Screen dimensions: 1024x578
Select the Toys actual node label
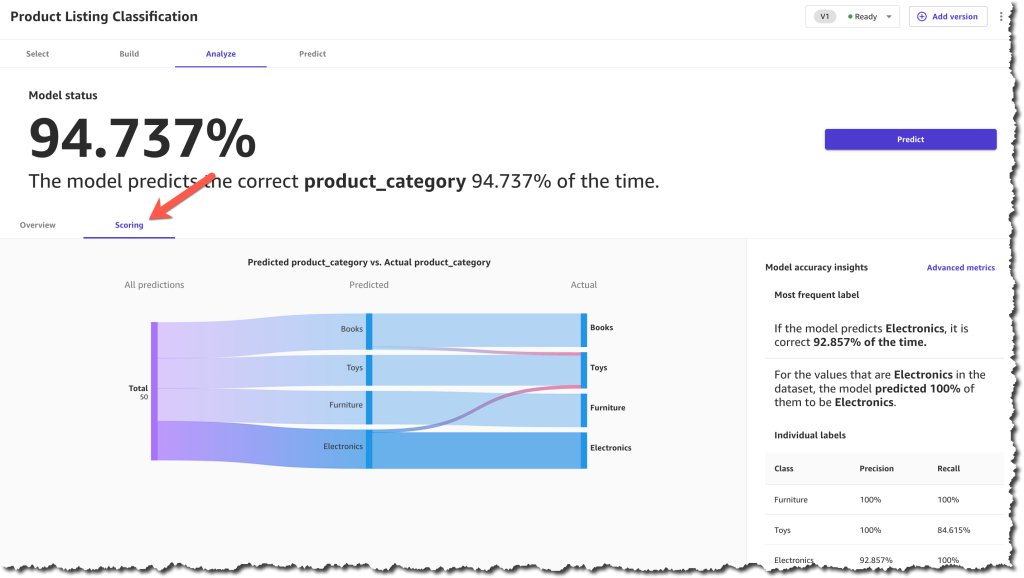598,368
